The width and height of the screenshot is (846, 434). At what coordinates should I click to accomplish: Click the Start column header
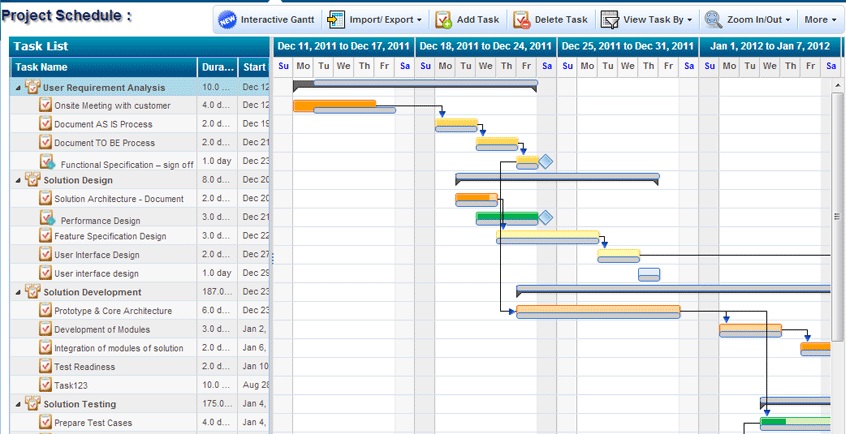[x=253, y=67]
